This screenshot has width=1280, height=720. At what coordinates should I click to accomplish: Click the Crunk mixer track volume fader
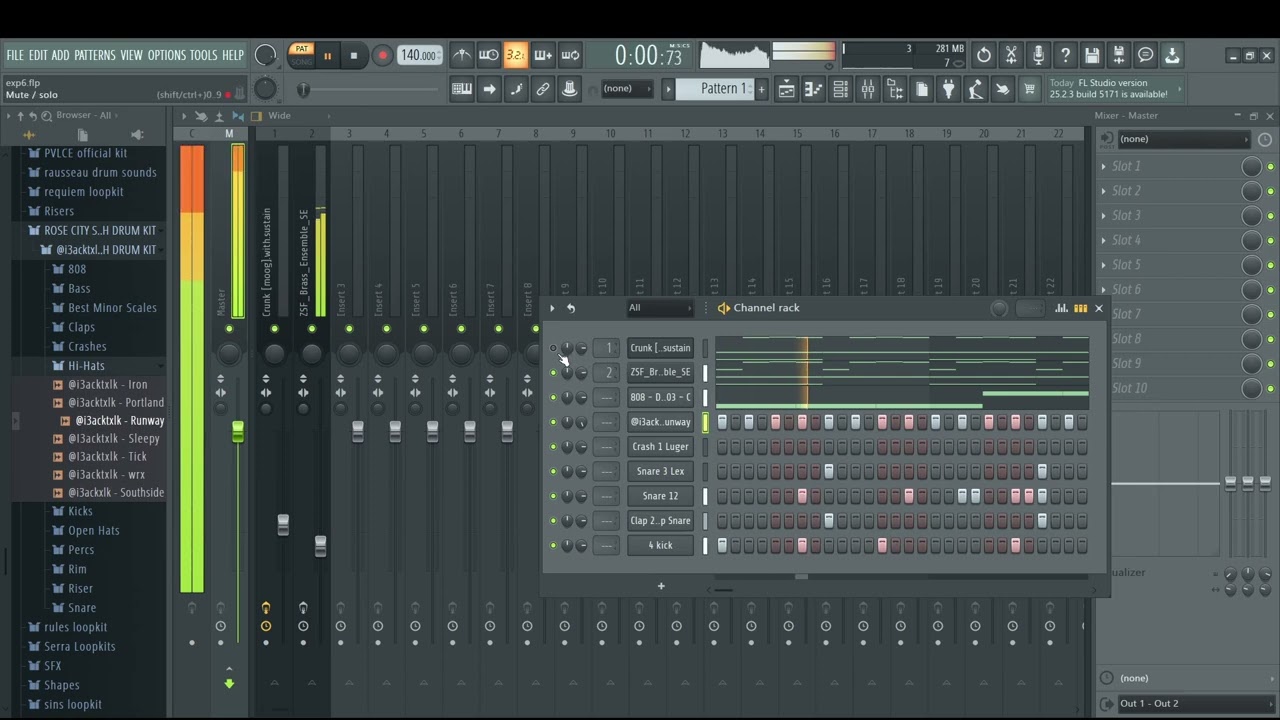pyautogui.click(x=283, y=524)
